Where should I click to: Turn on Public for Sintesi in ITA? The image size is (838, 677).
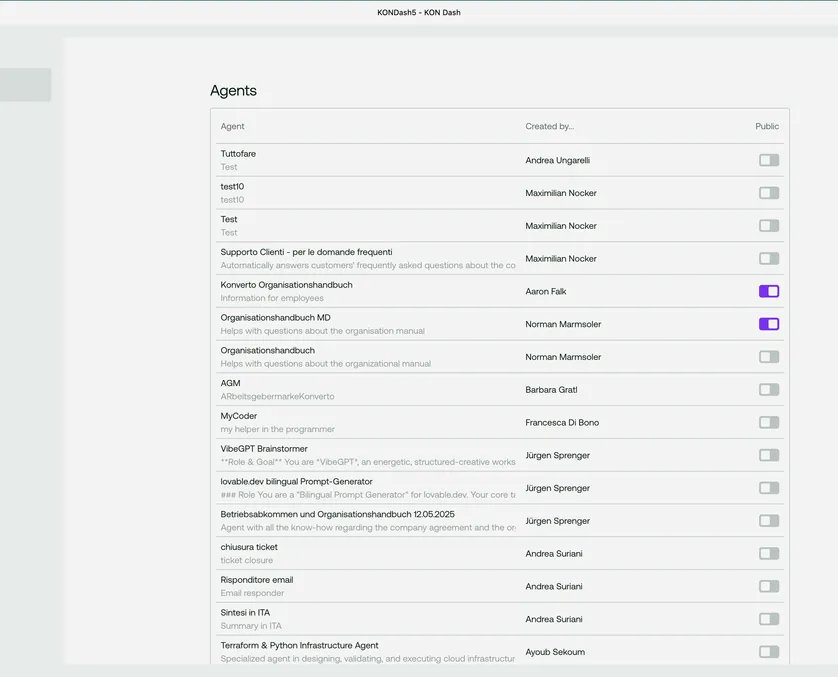[768, 619]
